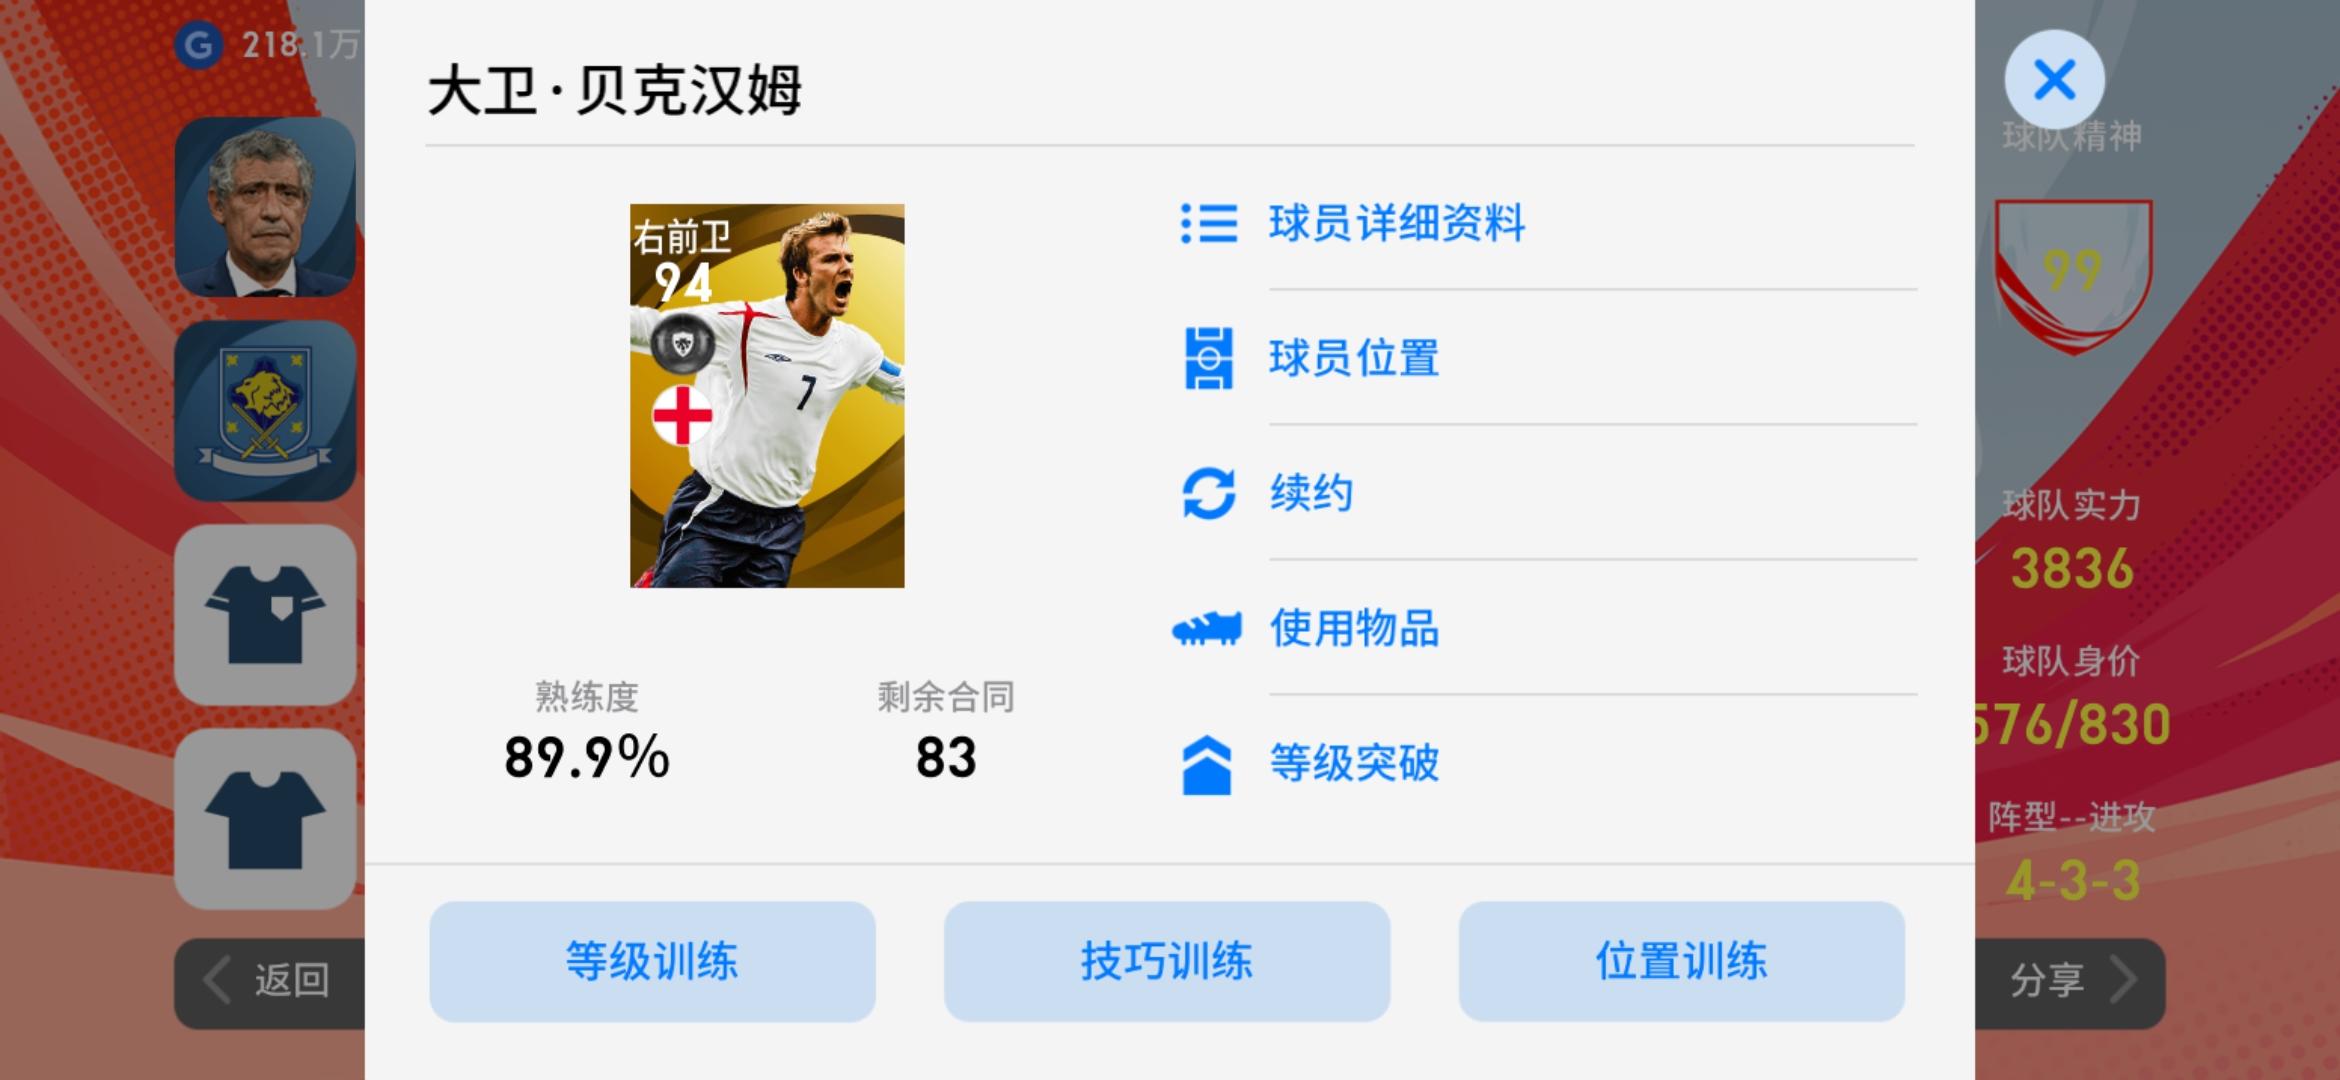Start 等级训练 level training
Screen dimensions: 2340x1080
652,961
